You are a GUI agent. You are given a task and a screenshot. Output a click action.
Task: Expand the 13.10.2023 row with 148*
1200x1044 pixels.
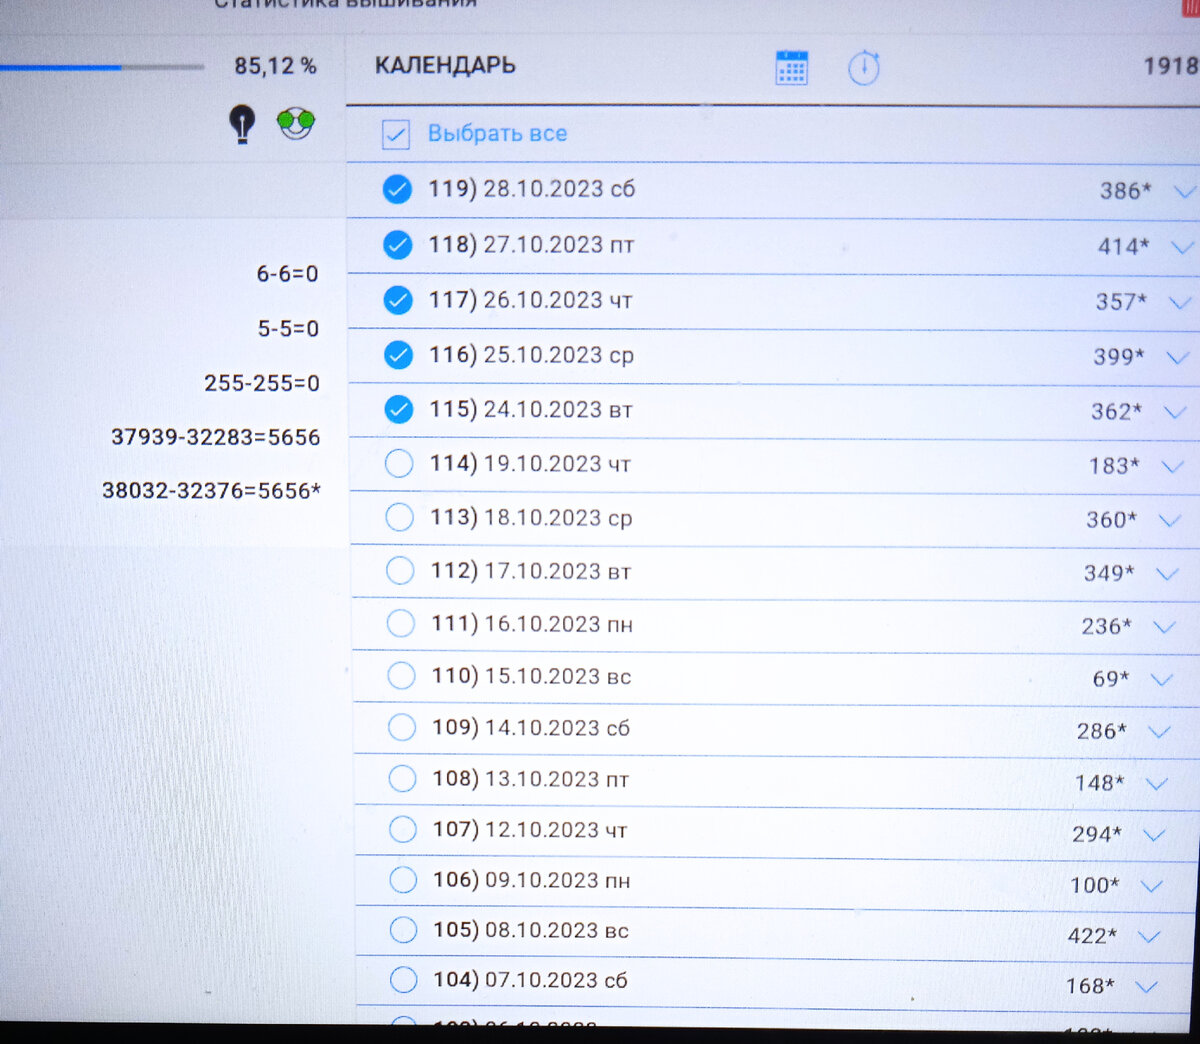click(x=1156, y=784)
